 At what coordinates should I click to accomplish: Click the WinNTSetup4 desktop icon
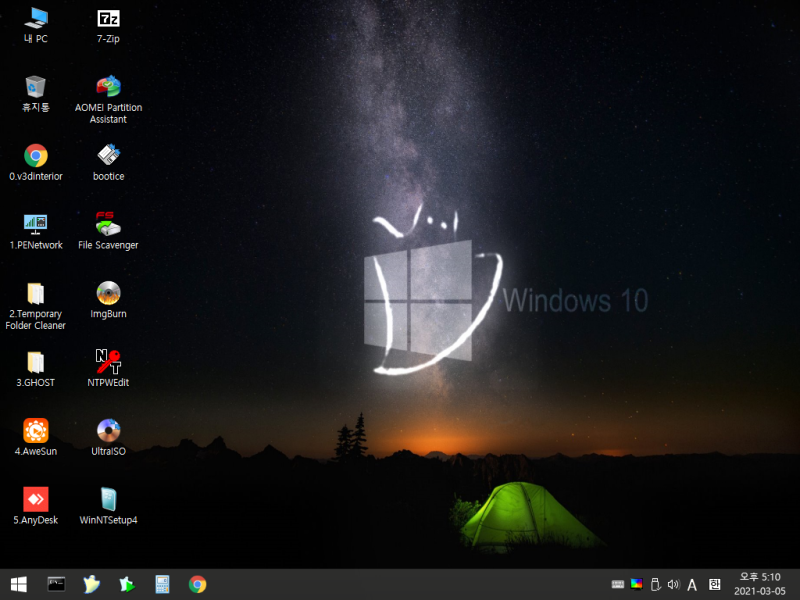[x=108, y=499]
